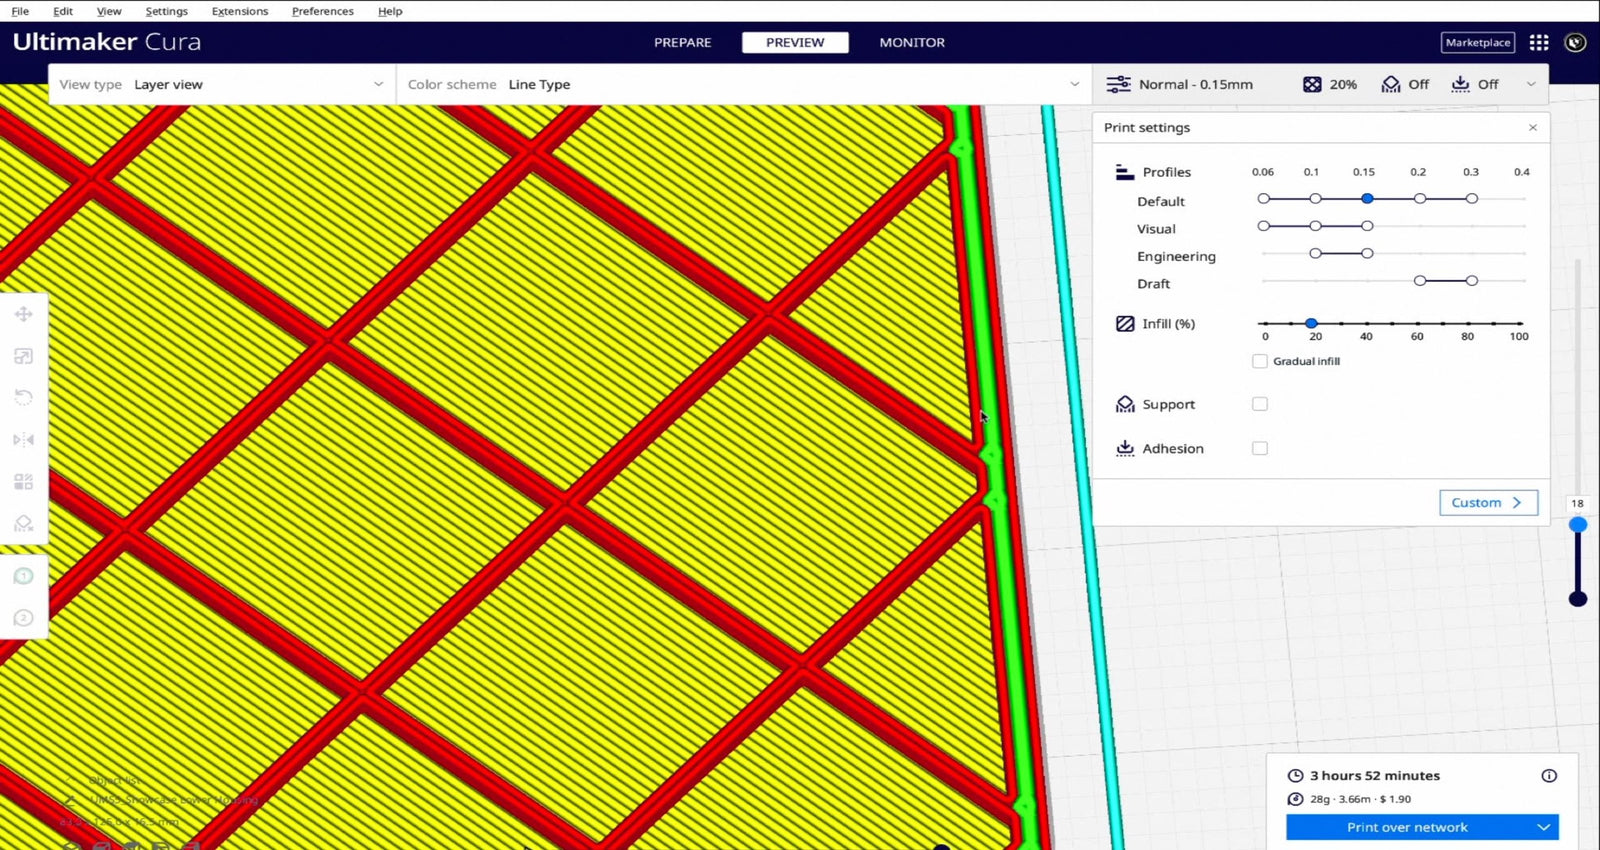Select the Scale tool in left toolbar

(24, 356)
